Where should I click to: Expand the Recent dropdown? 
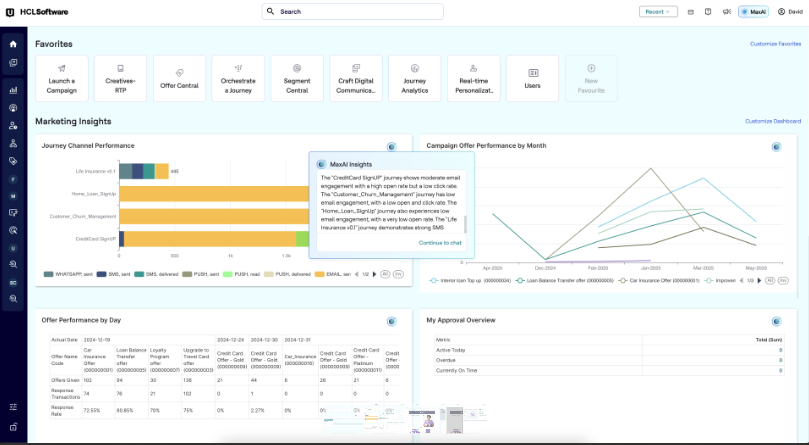click(657, 12)
